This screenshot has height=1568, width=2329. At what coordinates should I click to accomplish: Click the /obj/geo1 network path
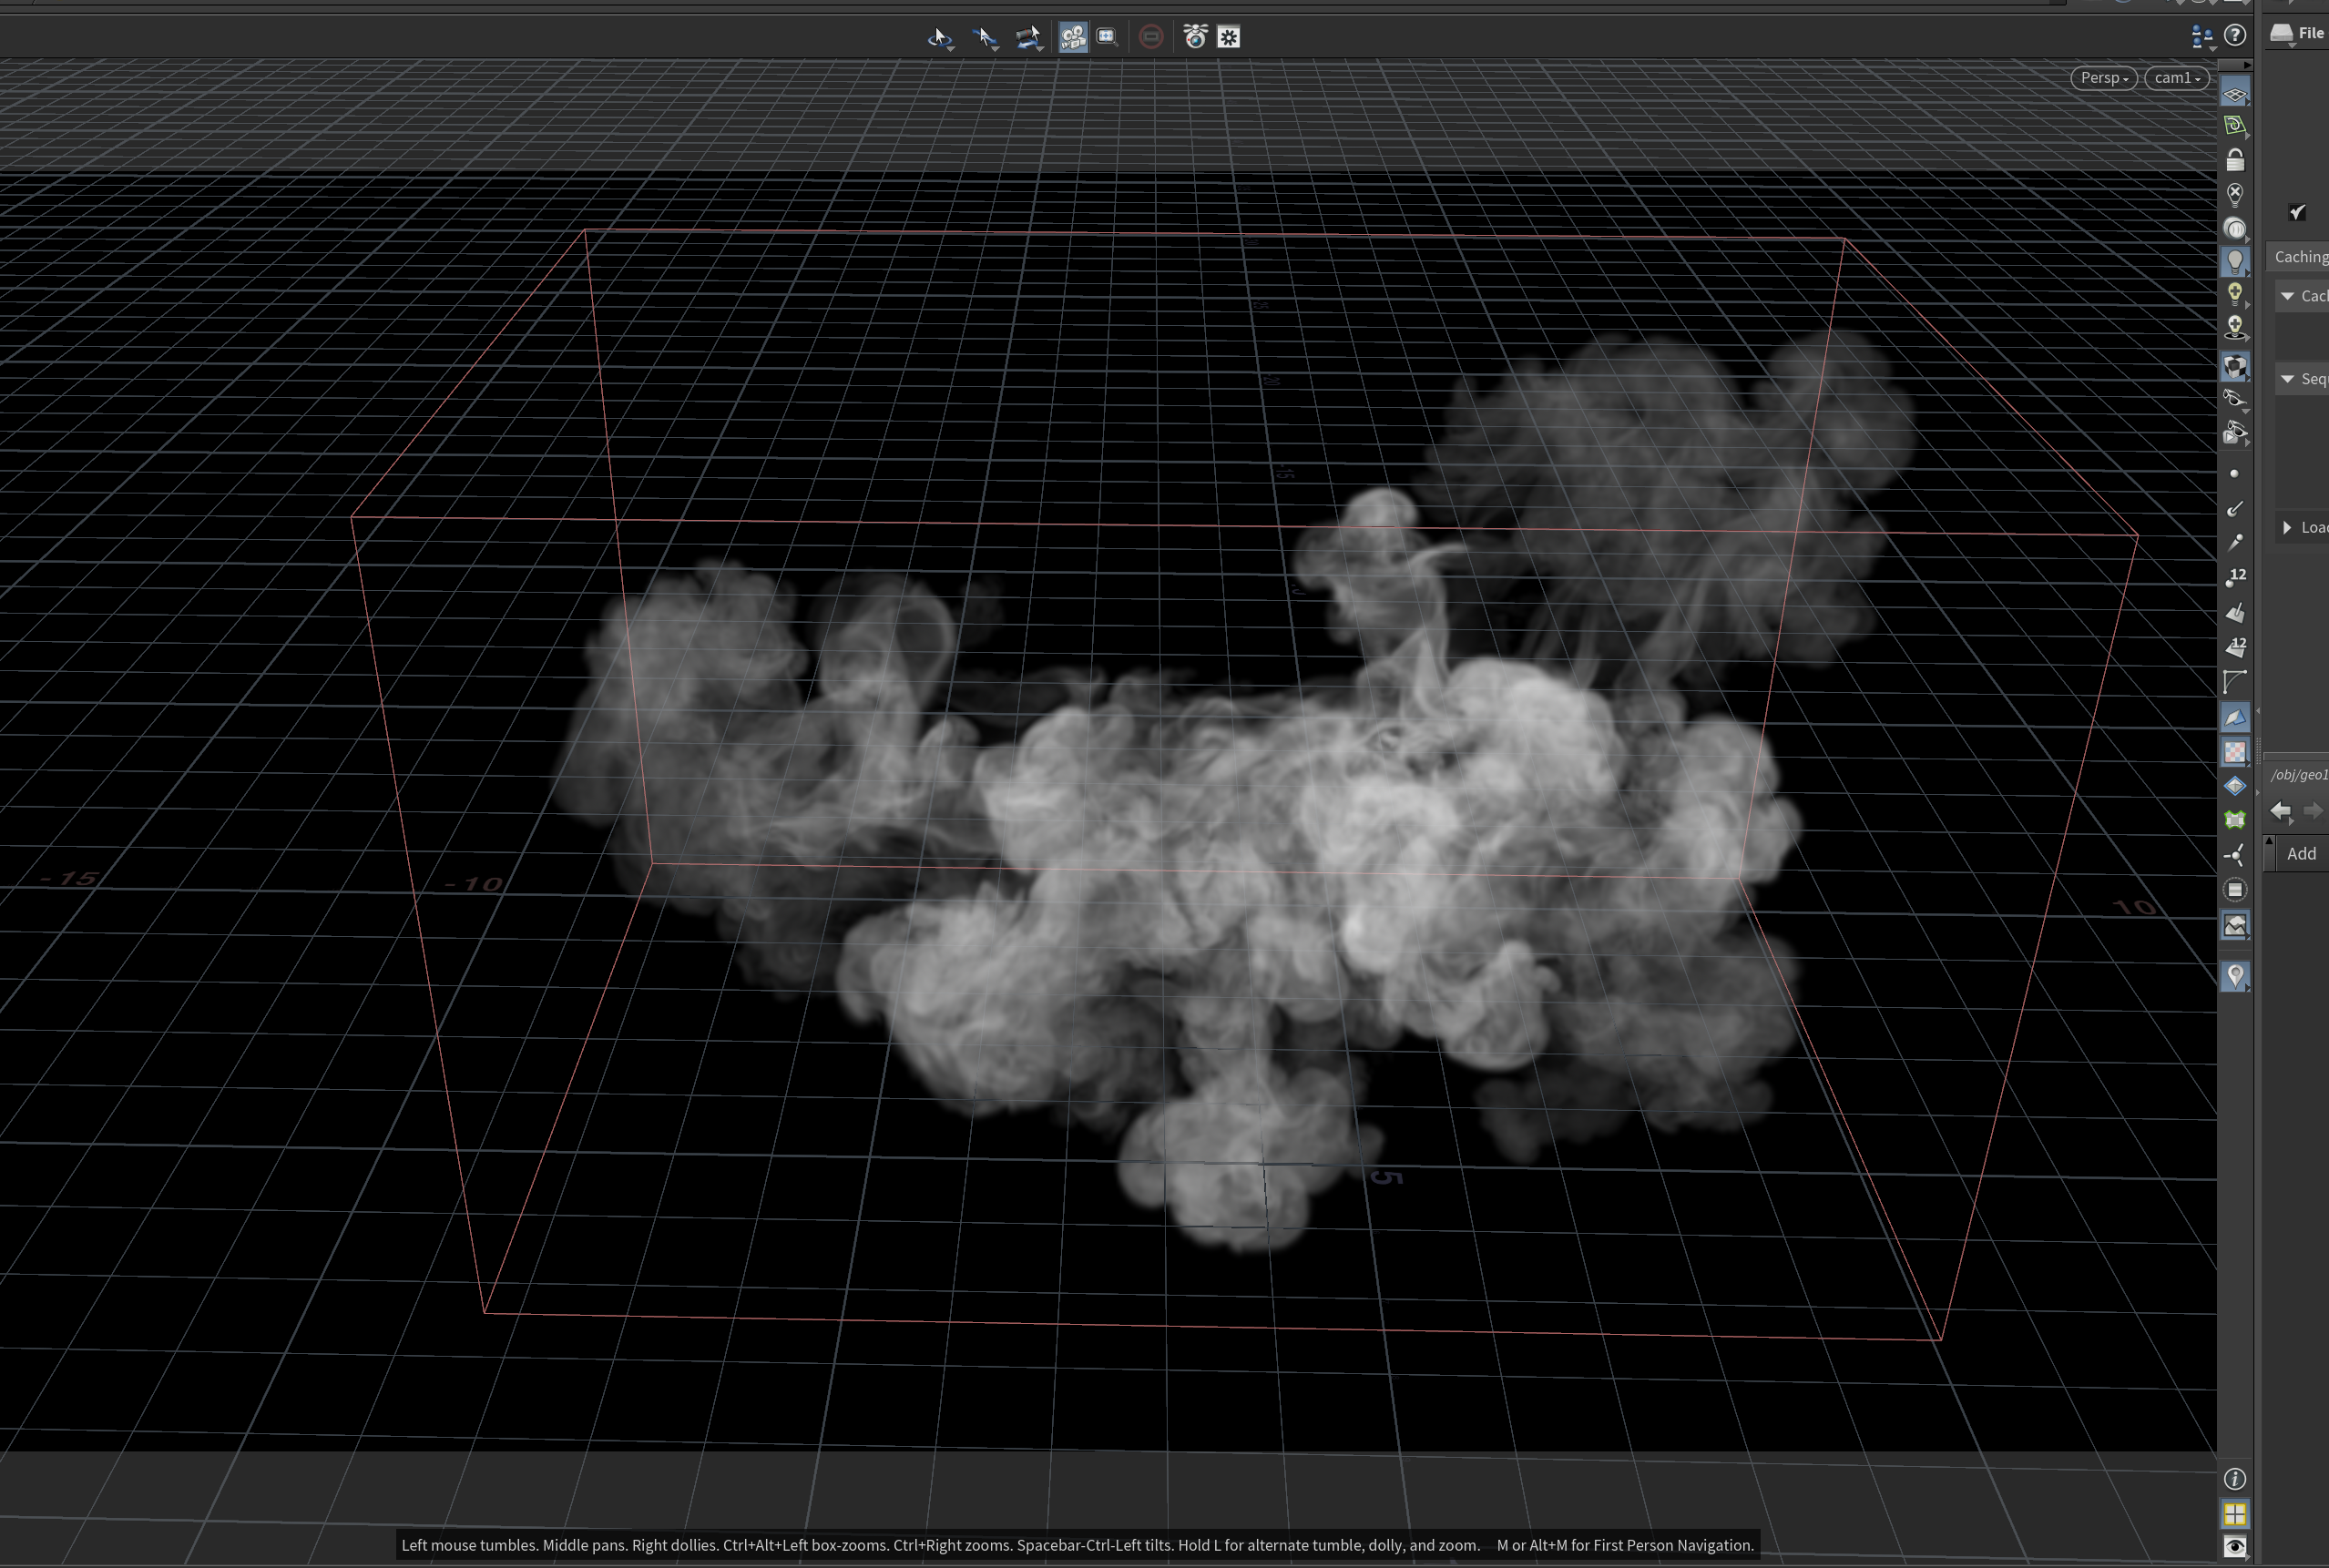click(2299, 775)
